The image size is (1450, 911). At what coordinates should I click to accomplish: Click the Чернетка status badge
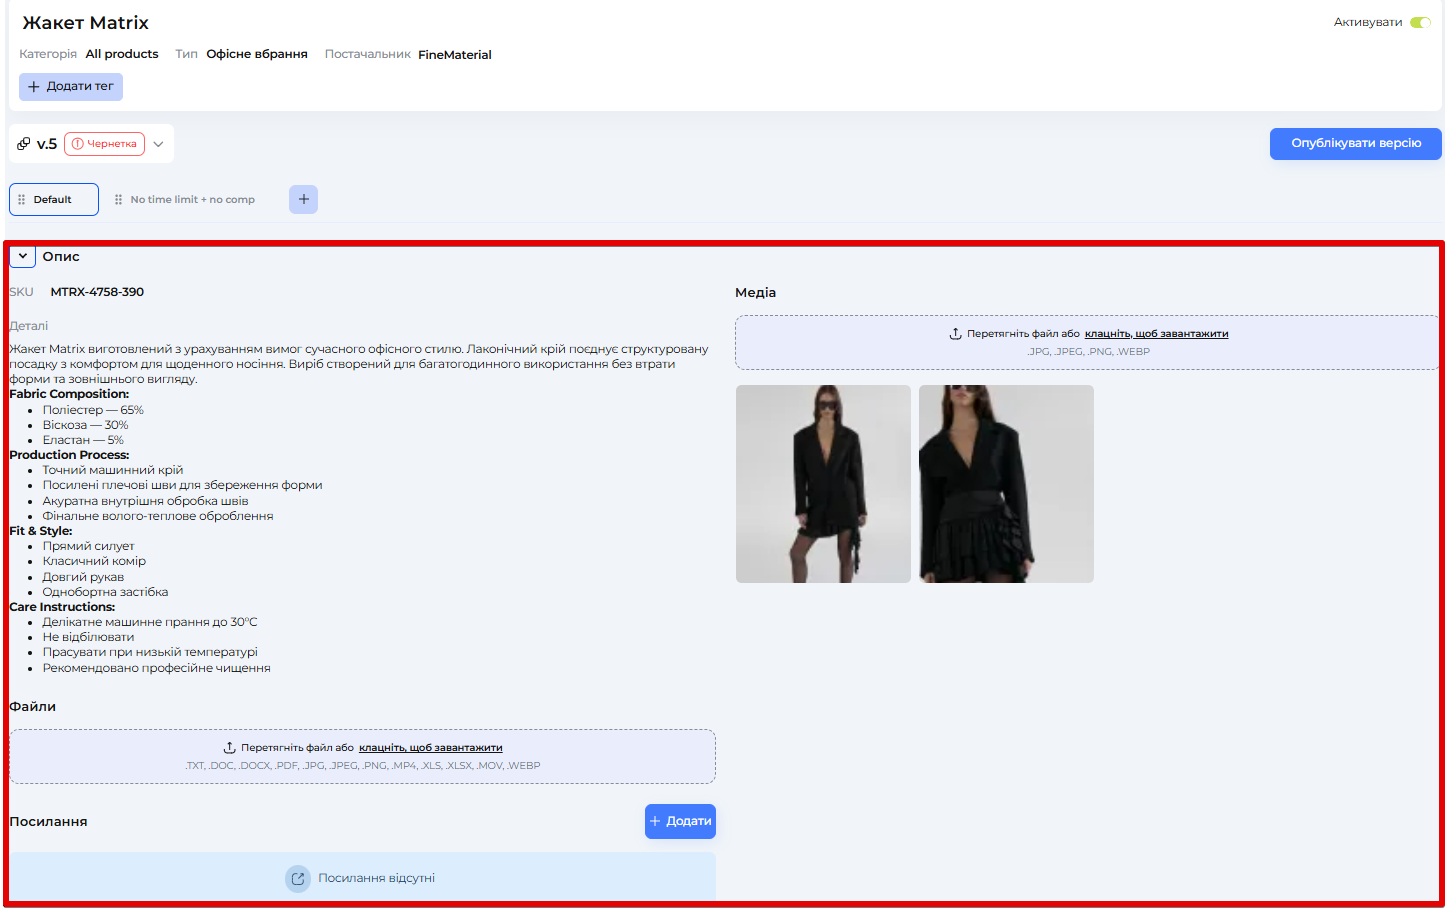[105, 144]
